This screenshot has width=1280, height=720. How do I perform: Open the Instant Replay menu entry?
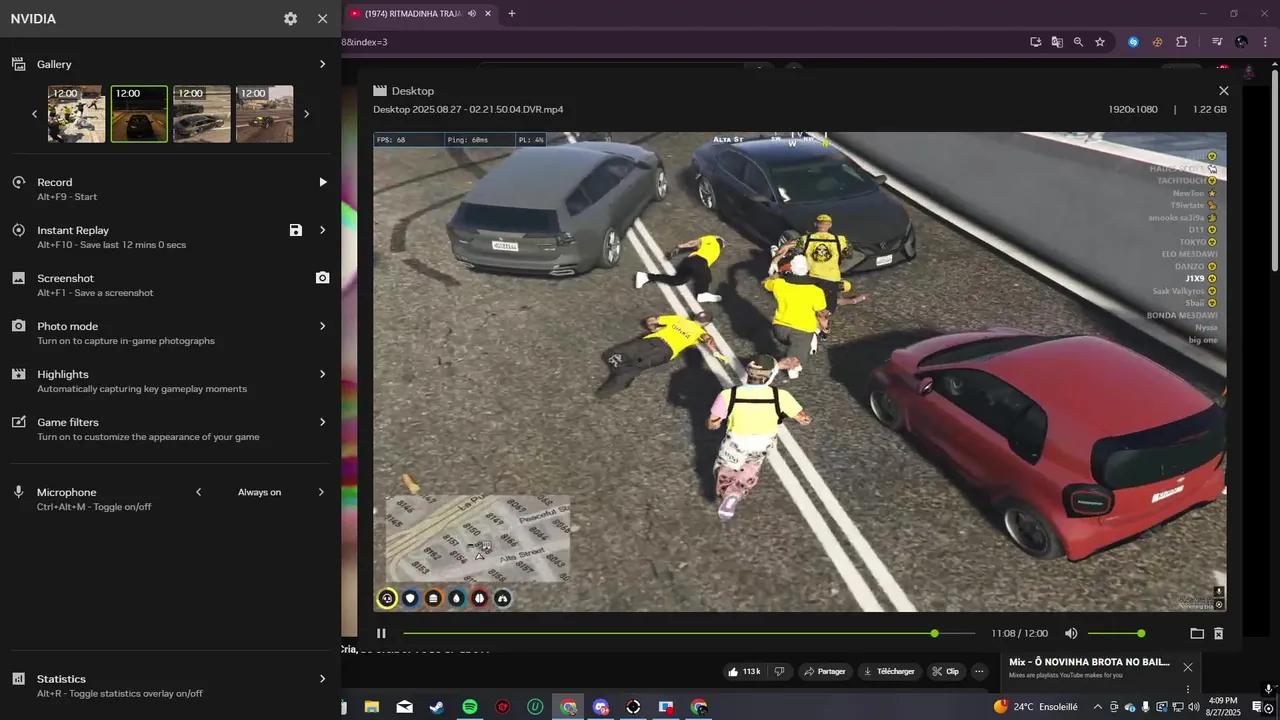point(170,237)
